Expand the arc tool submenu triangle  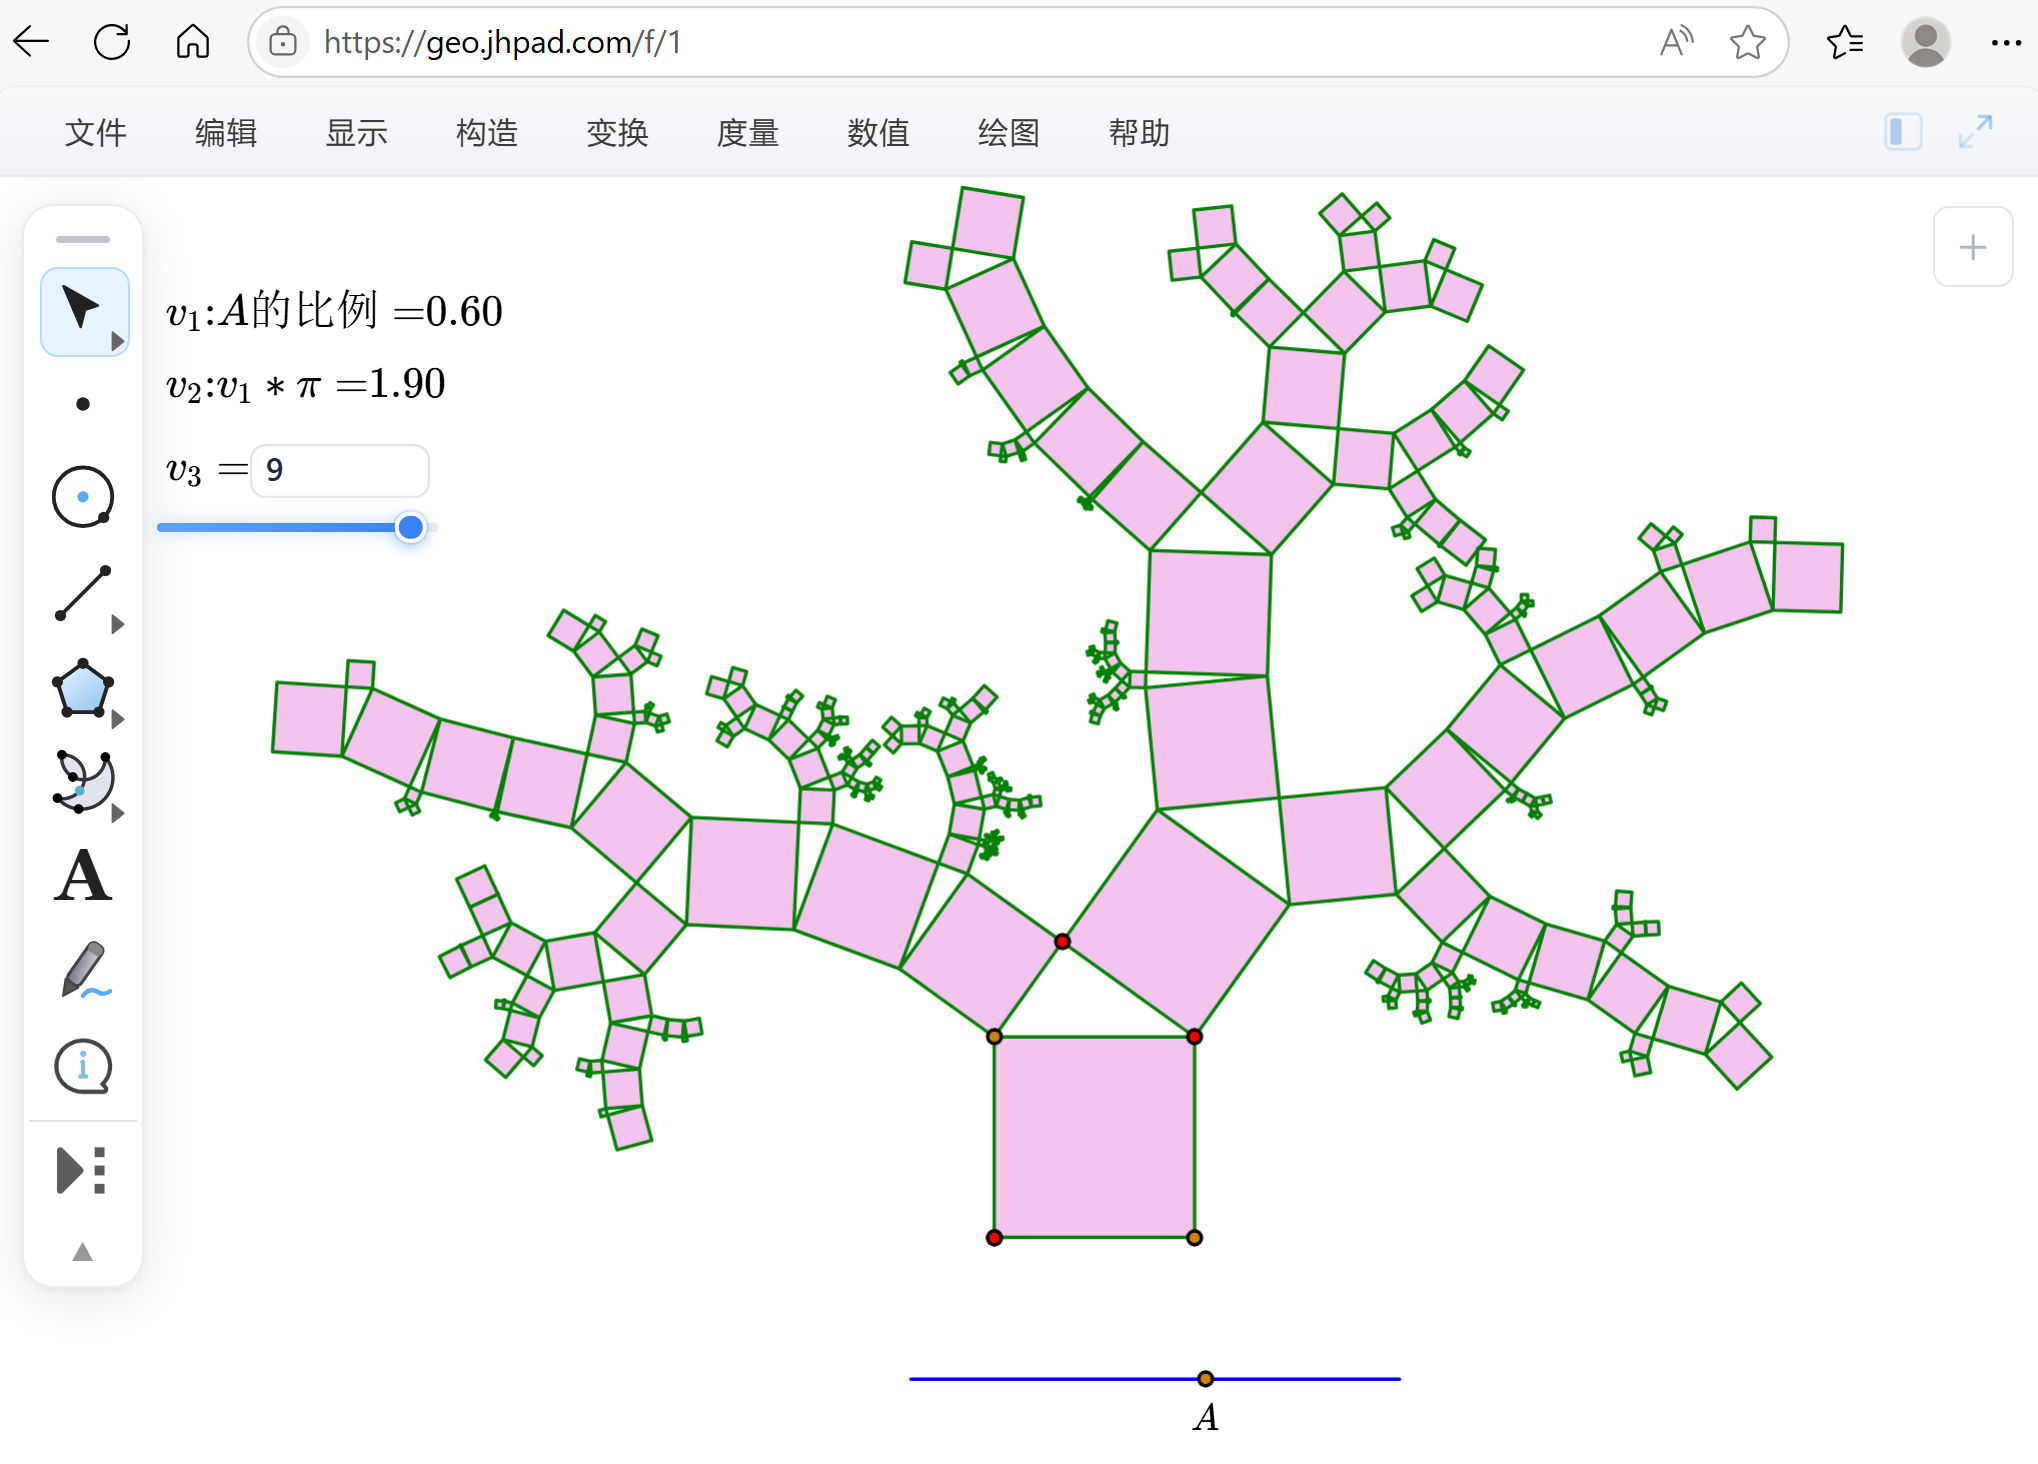coord(118,813)
